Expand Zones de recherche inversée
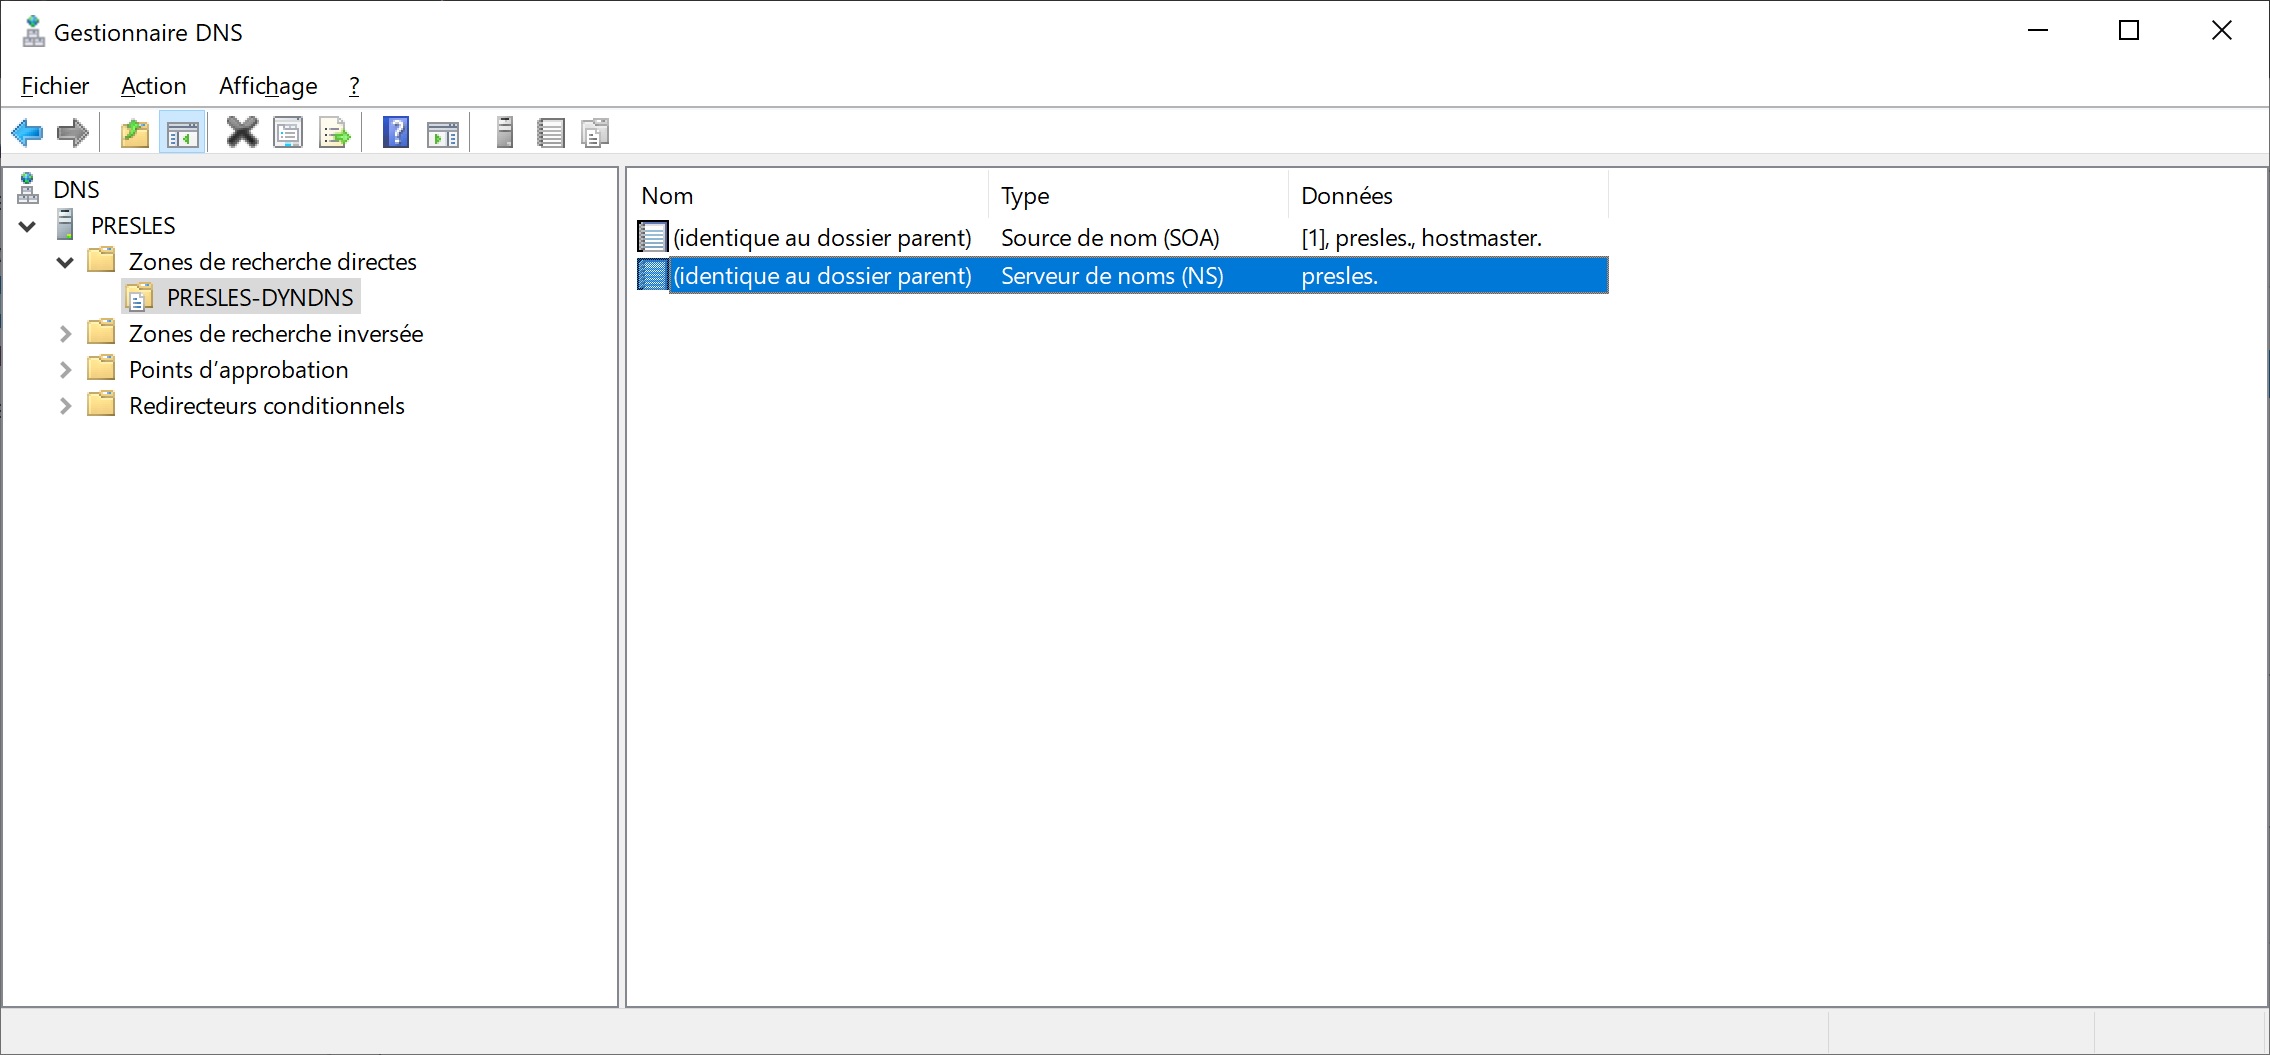Image resolution: width=2270 pixels, height=1055 pixels. pyautogui.click(x=65, y=334)
